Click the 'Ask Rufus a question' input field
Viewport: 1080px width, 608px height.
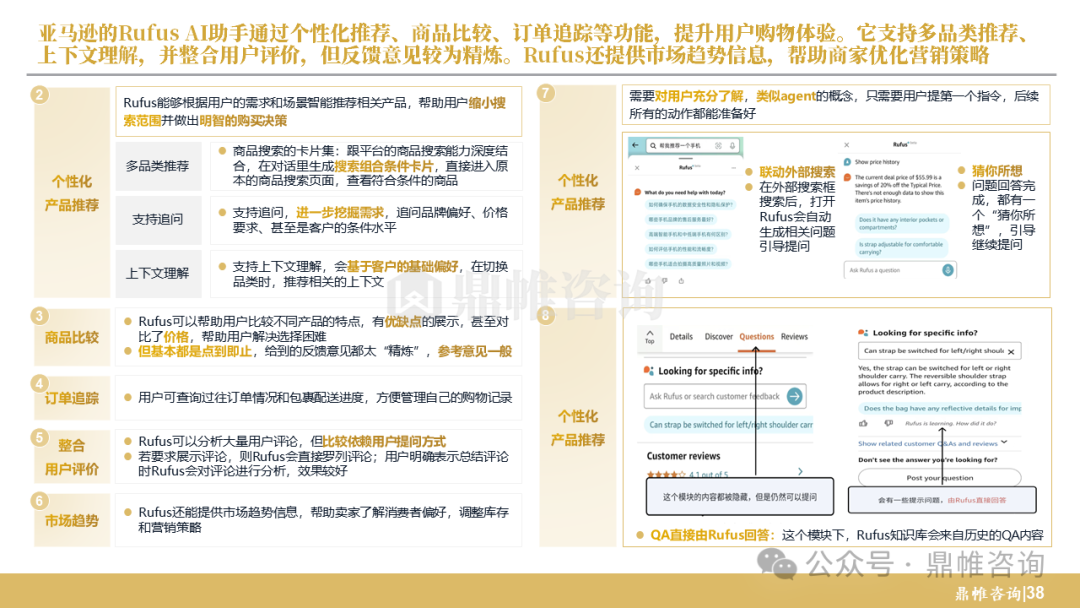click(893, 270)
